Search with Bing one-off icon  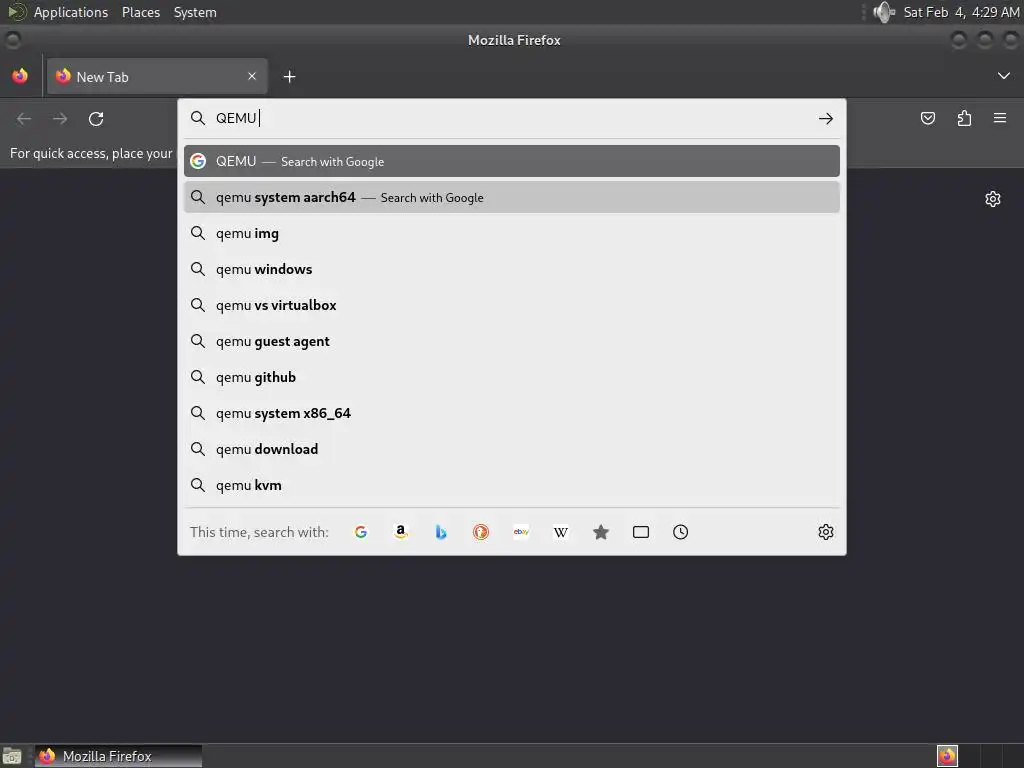click(441, 532)
